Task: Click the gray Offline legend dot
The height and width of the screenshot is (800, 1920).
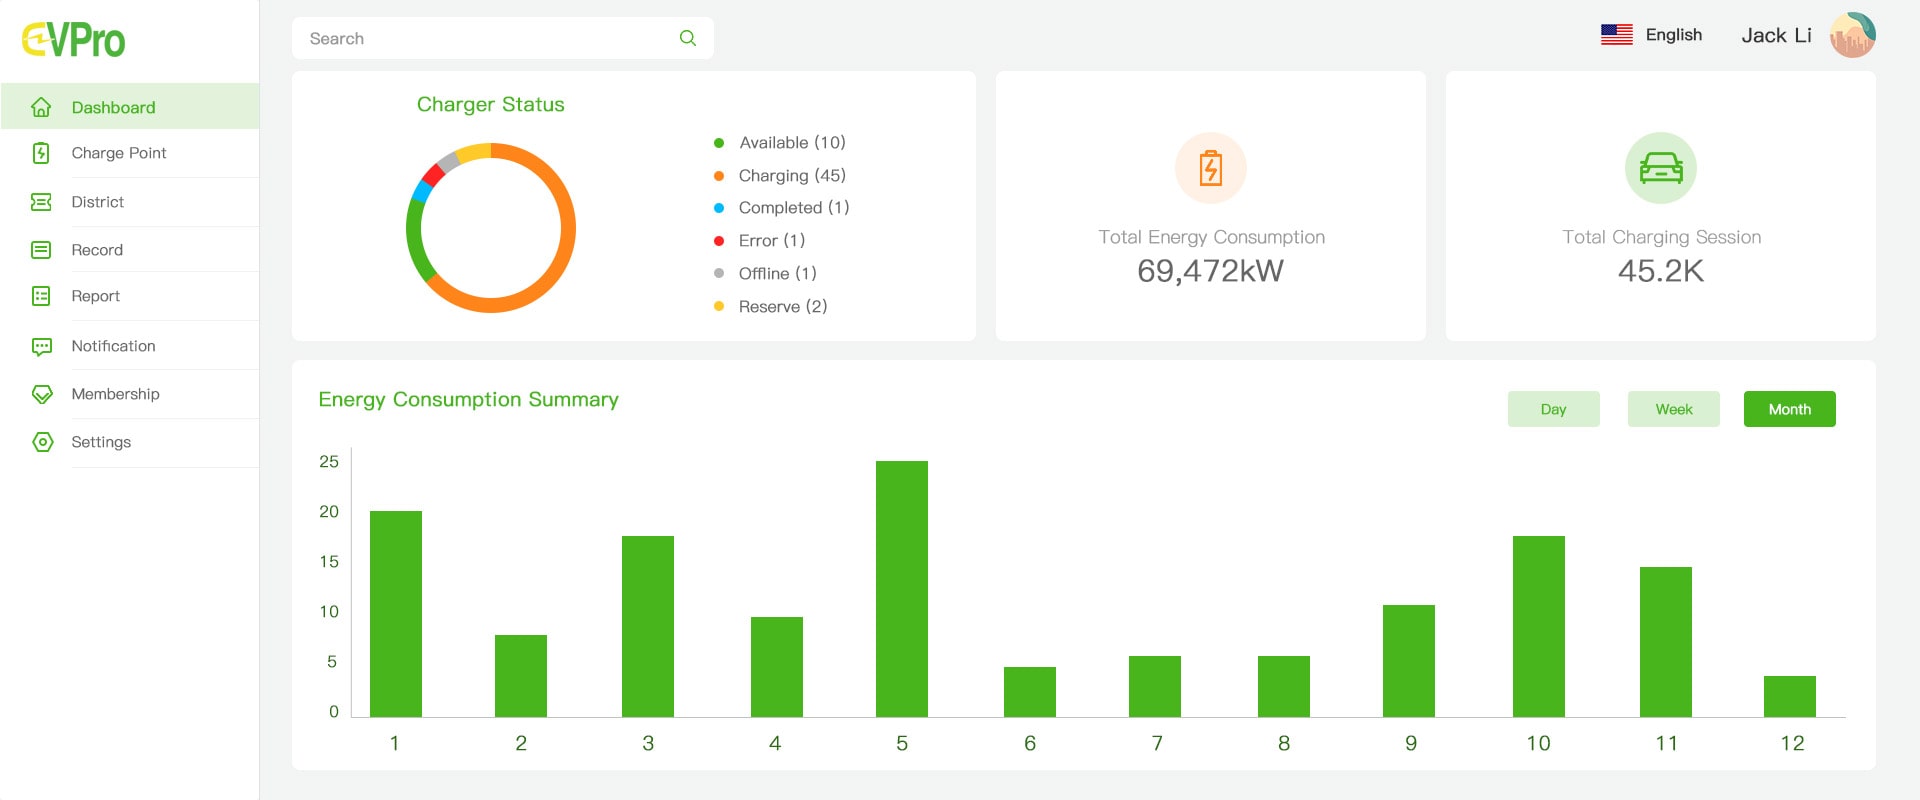Action: pyautogui.click(x=718, y=273)
